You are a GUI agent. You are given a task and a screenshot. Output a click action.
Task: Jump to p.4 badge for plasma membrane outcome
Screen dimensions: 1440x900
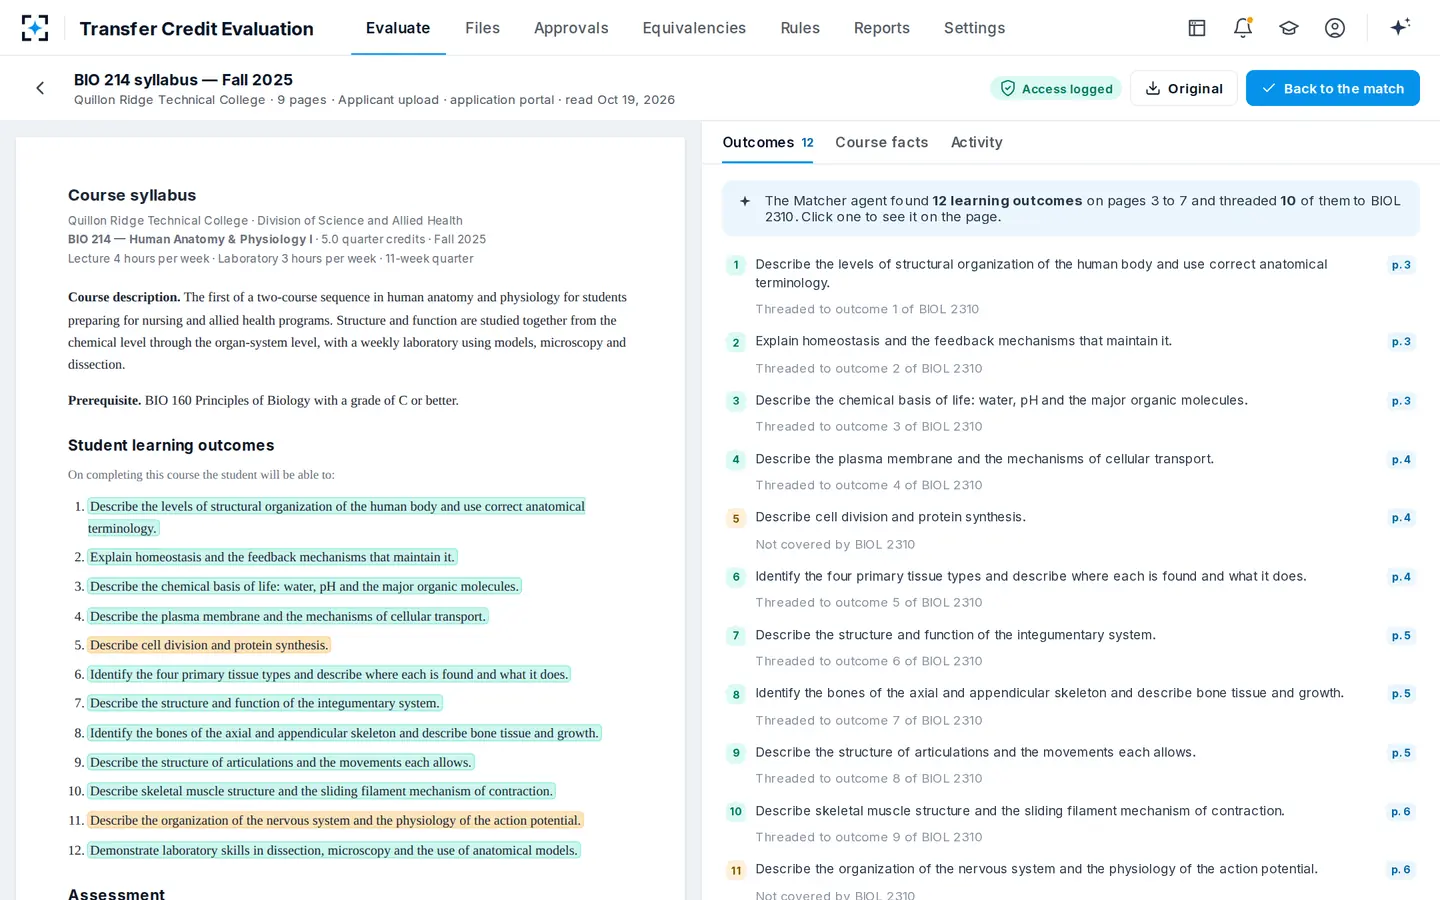(x=1401, y=460)
